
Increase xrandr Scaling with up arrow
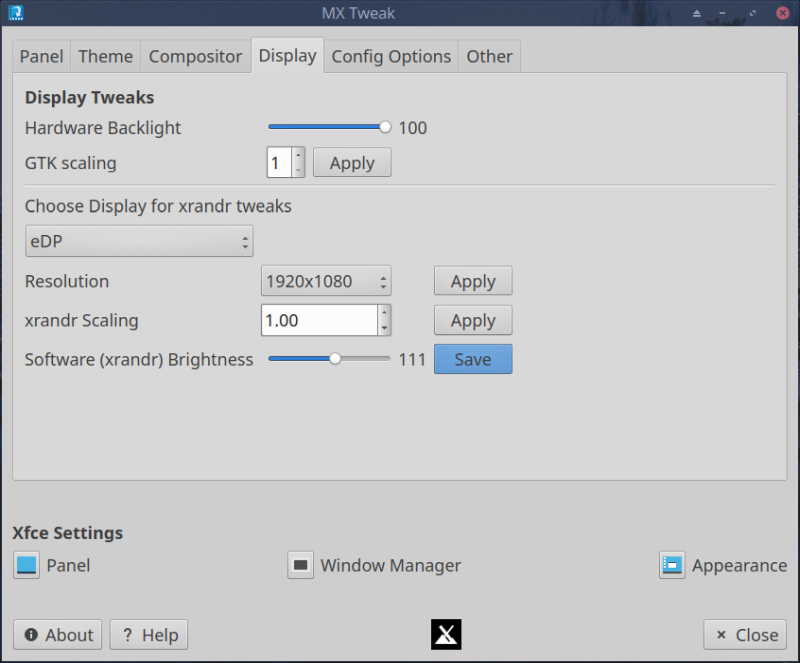tap(384, 312)
